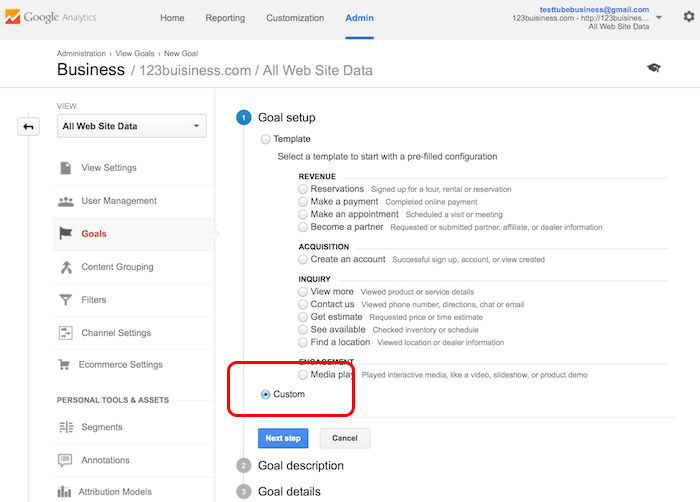700x502 pixels.
Task: Click the Filters funnel icon
Action: (x=66, y=300)
